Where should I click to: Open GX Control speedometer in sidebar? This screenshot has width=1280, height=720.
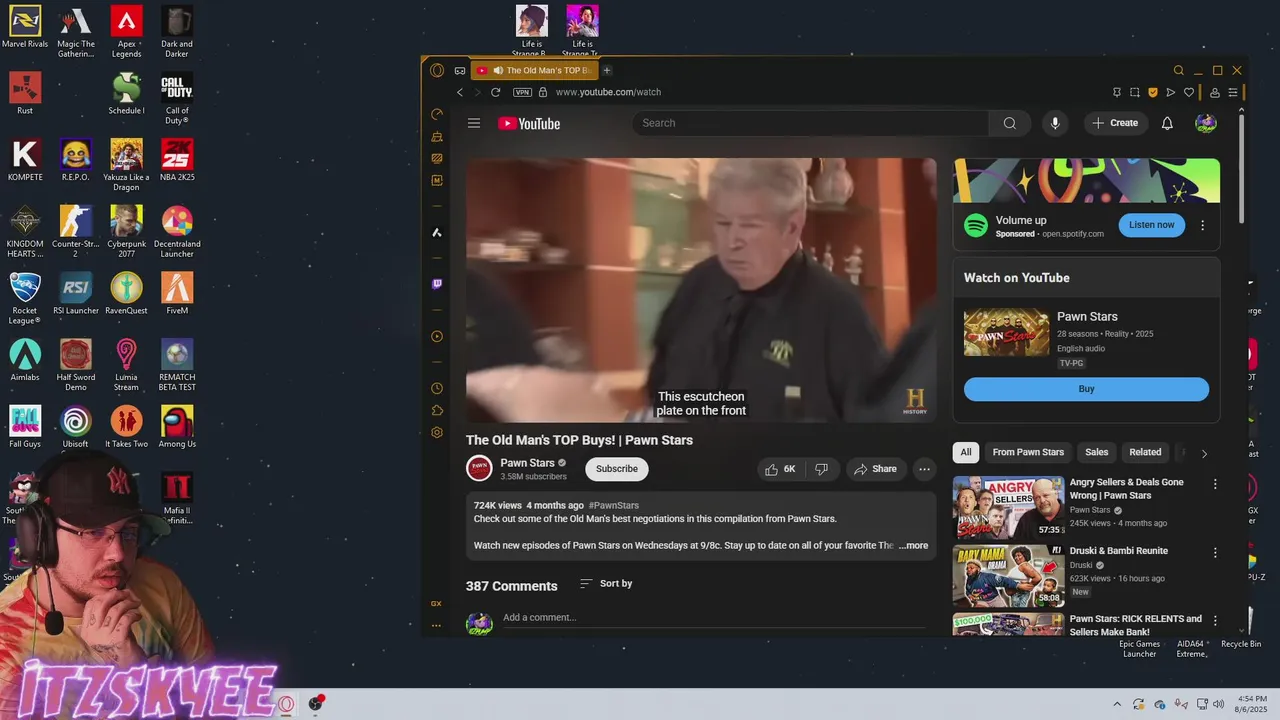click(437, 114)
